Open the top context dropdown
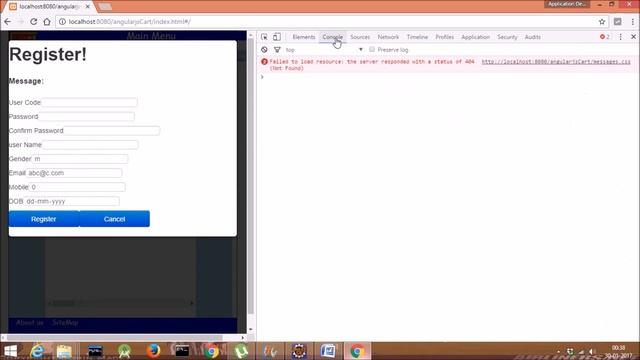 click(x=324, y=49)
